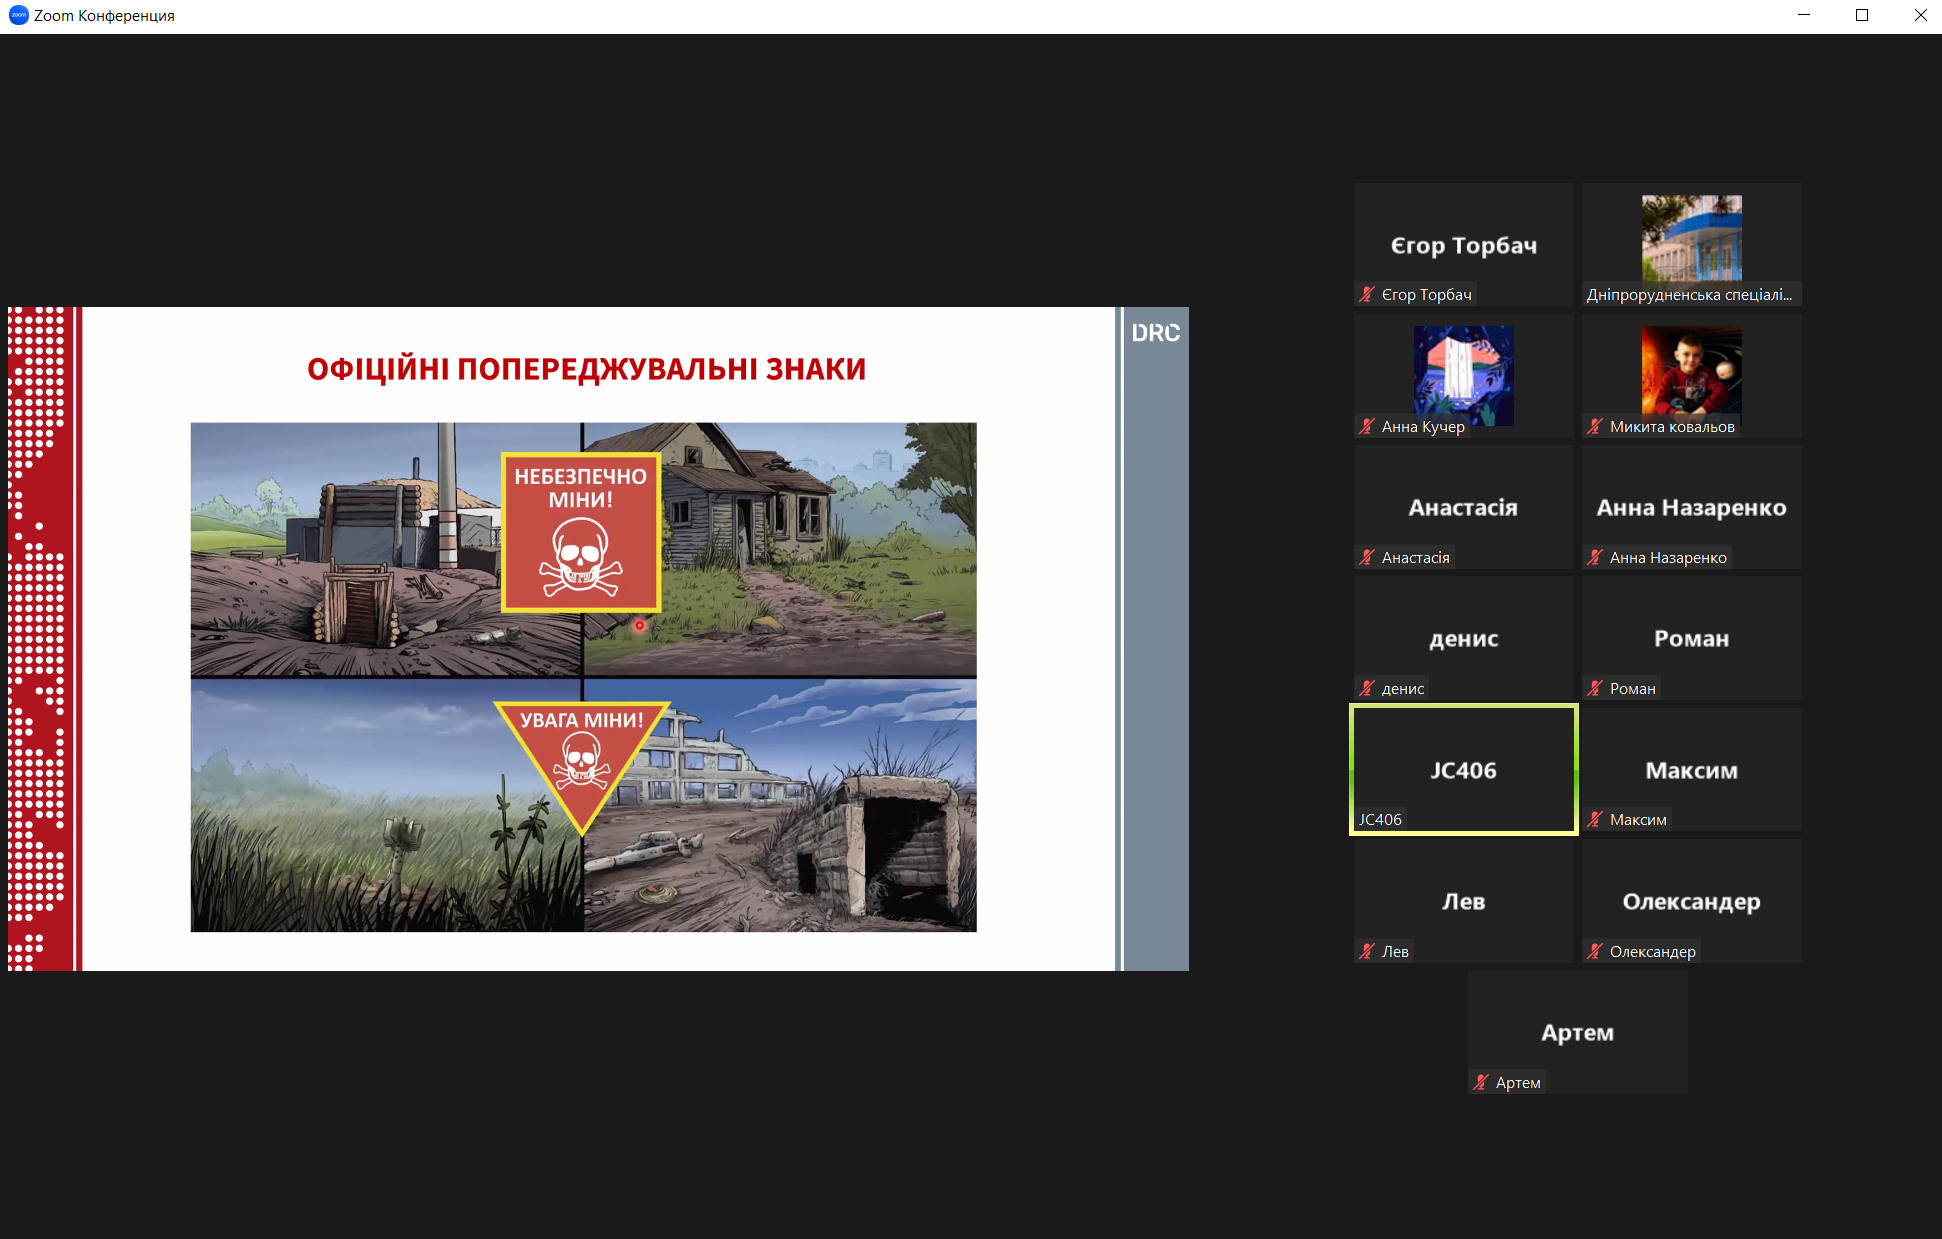
Task: Click the muted mic icon beside Микита ковальов
Action: (1595, 426)
